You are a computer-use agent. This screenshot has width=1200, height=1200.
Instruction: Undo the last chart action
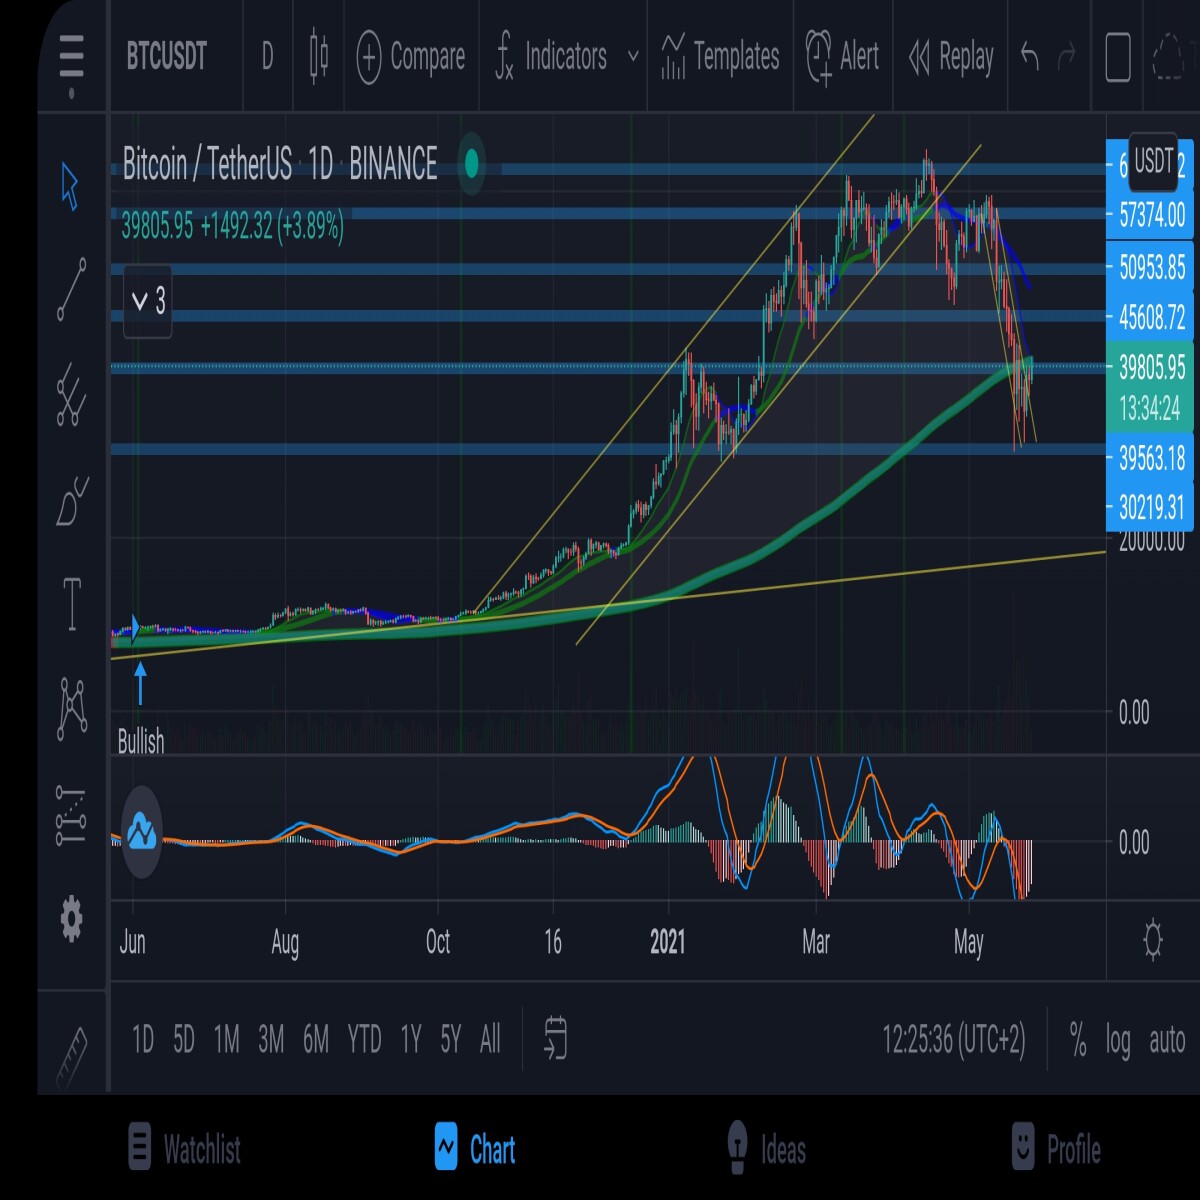(1030, 56)
